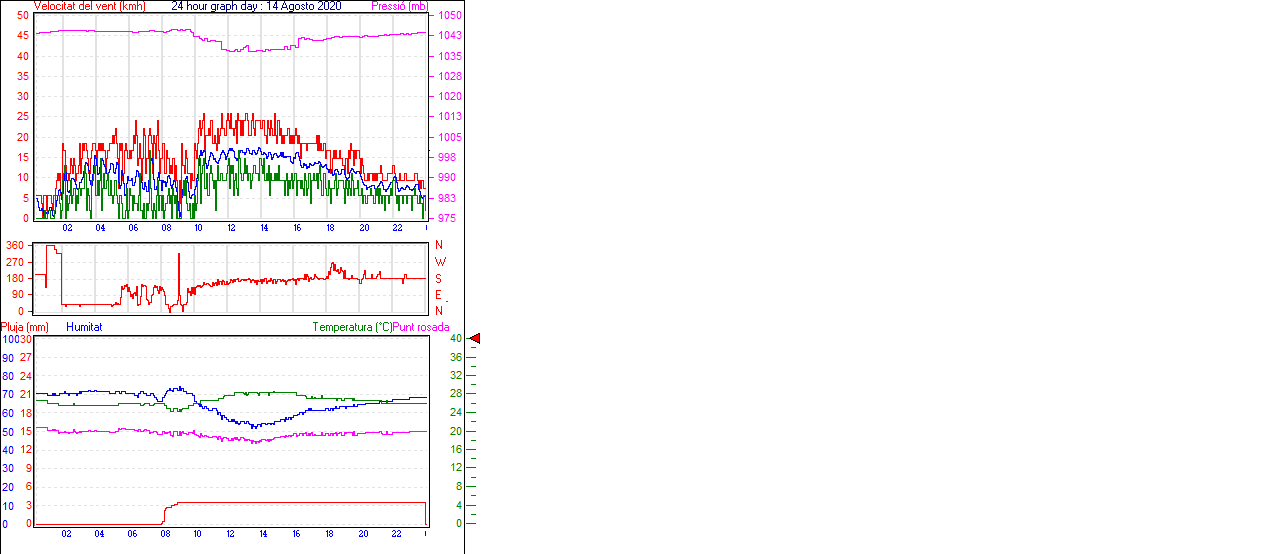Click the 360 wind direction axis value

(15, 245)
